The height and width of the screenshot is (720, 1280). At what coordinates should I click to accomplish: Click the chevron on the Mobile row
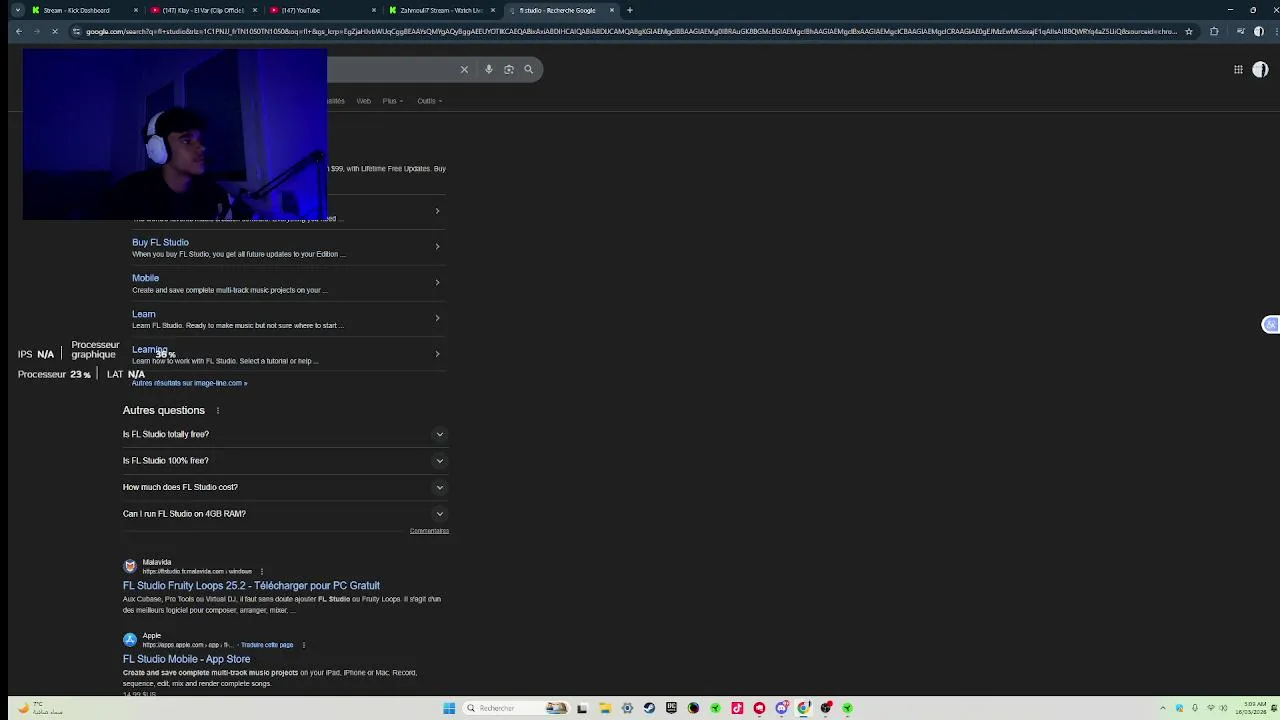coord(437,282)
